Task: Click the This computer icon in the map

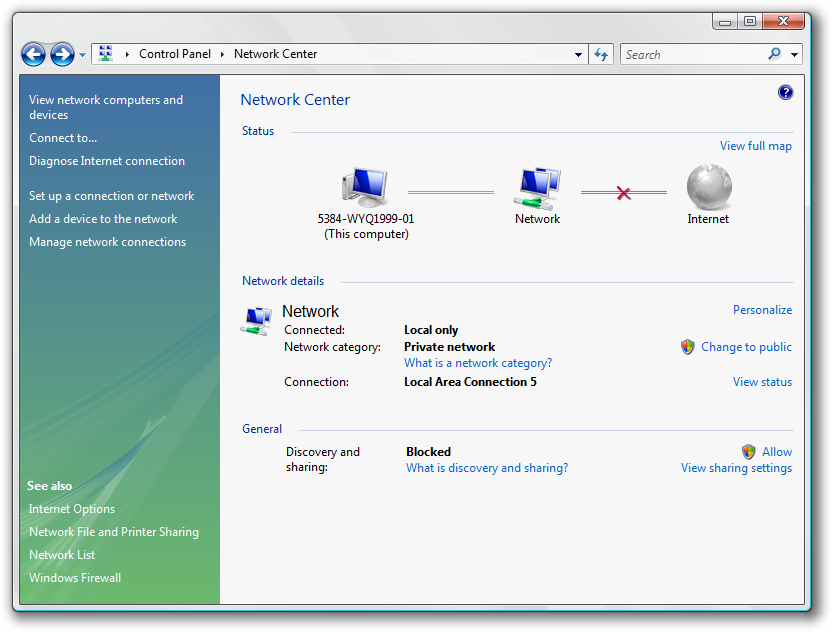Action: [365, 188]
